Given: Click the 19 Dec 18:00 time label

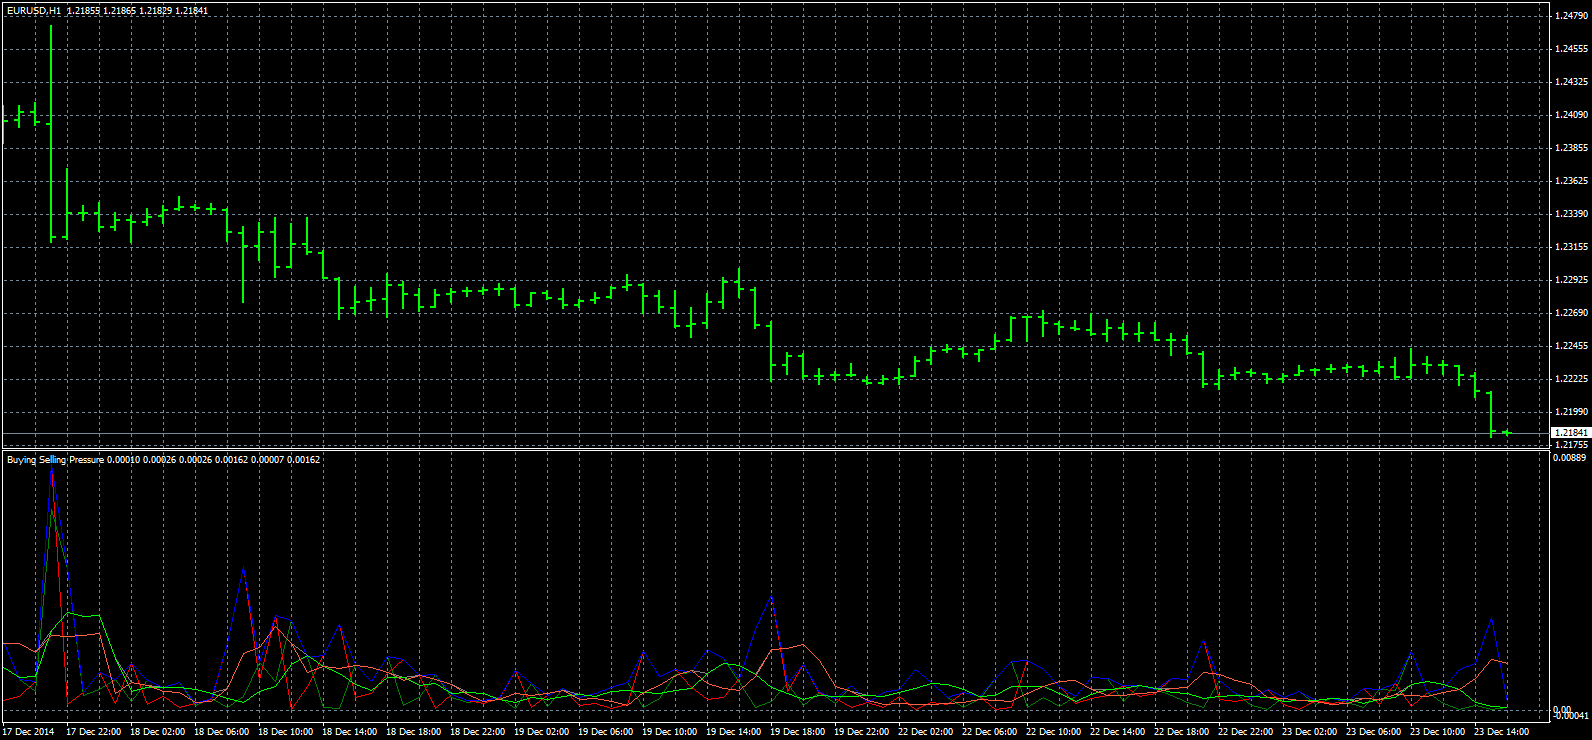Looking at the screenshot, I should pyautogui.click(x=798, y=732).
